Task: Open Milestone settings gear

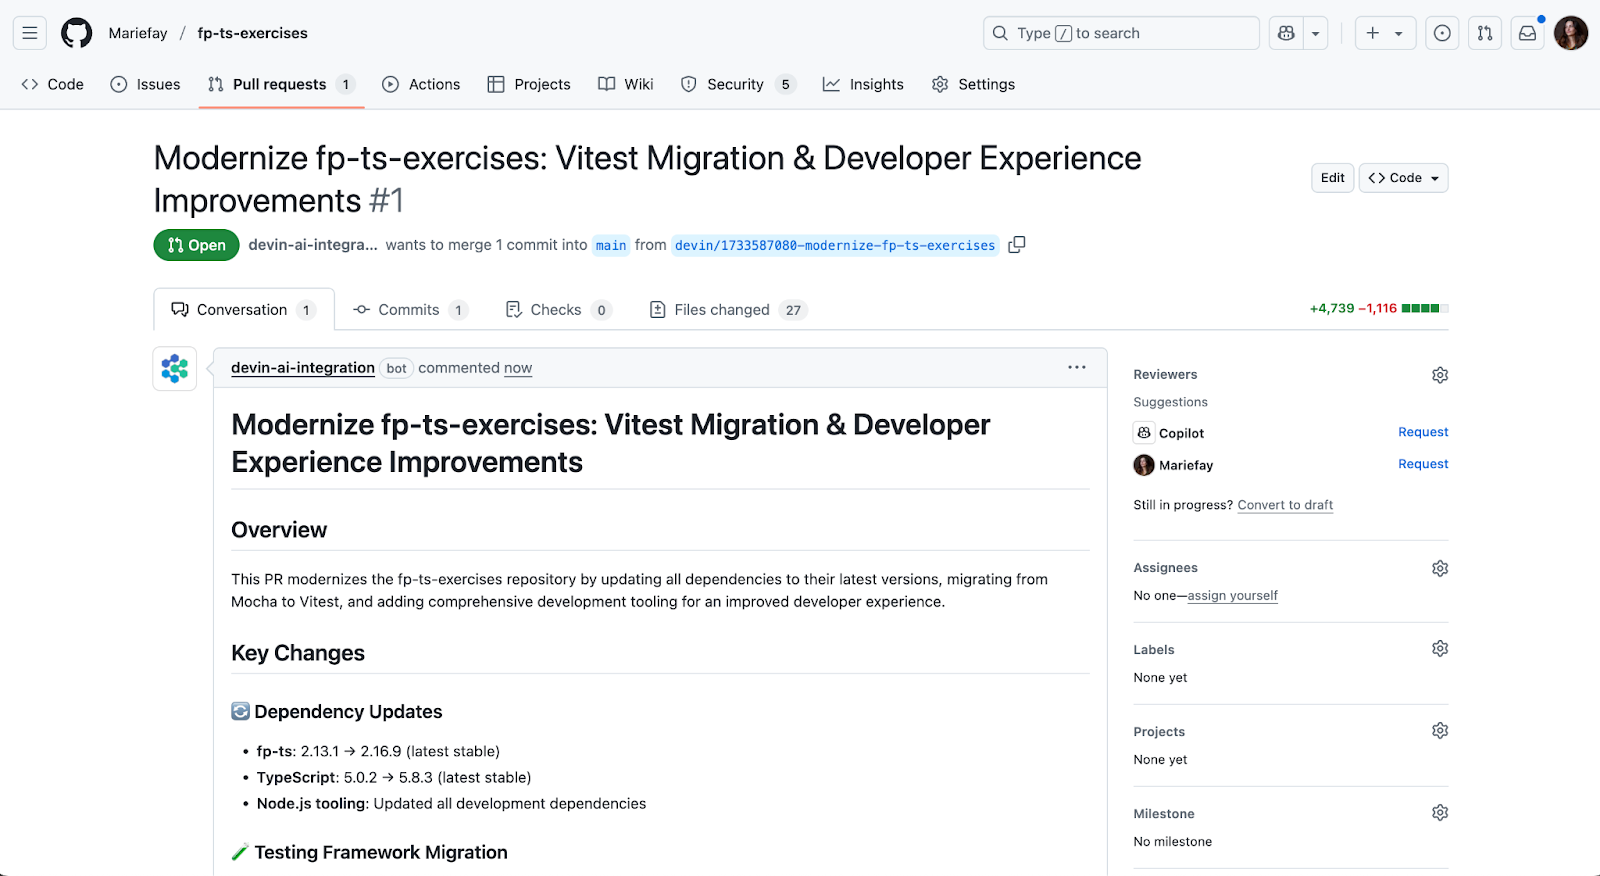Action: [1440, 812]
